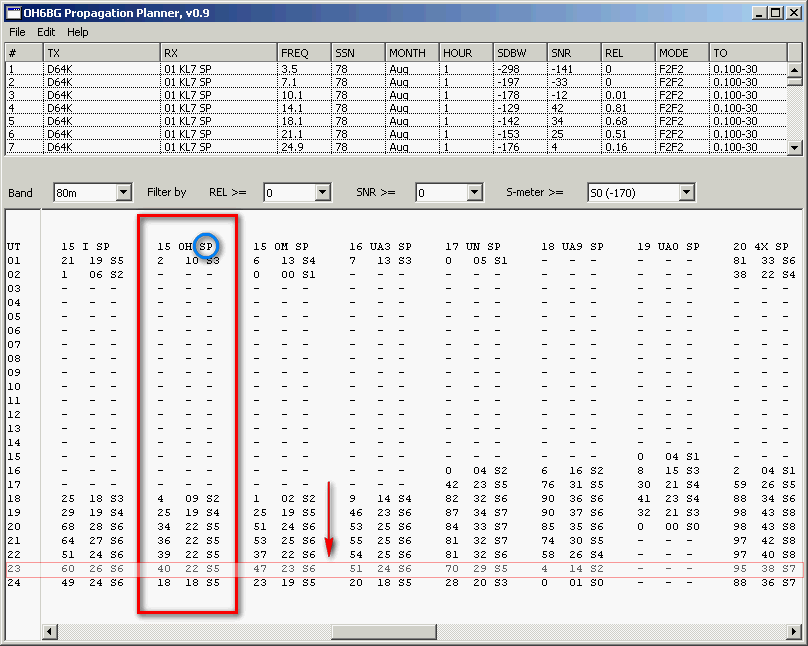Click the MONTH column header
The height and width of the screenshot is (646, 808).
412,53
